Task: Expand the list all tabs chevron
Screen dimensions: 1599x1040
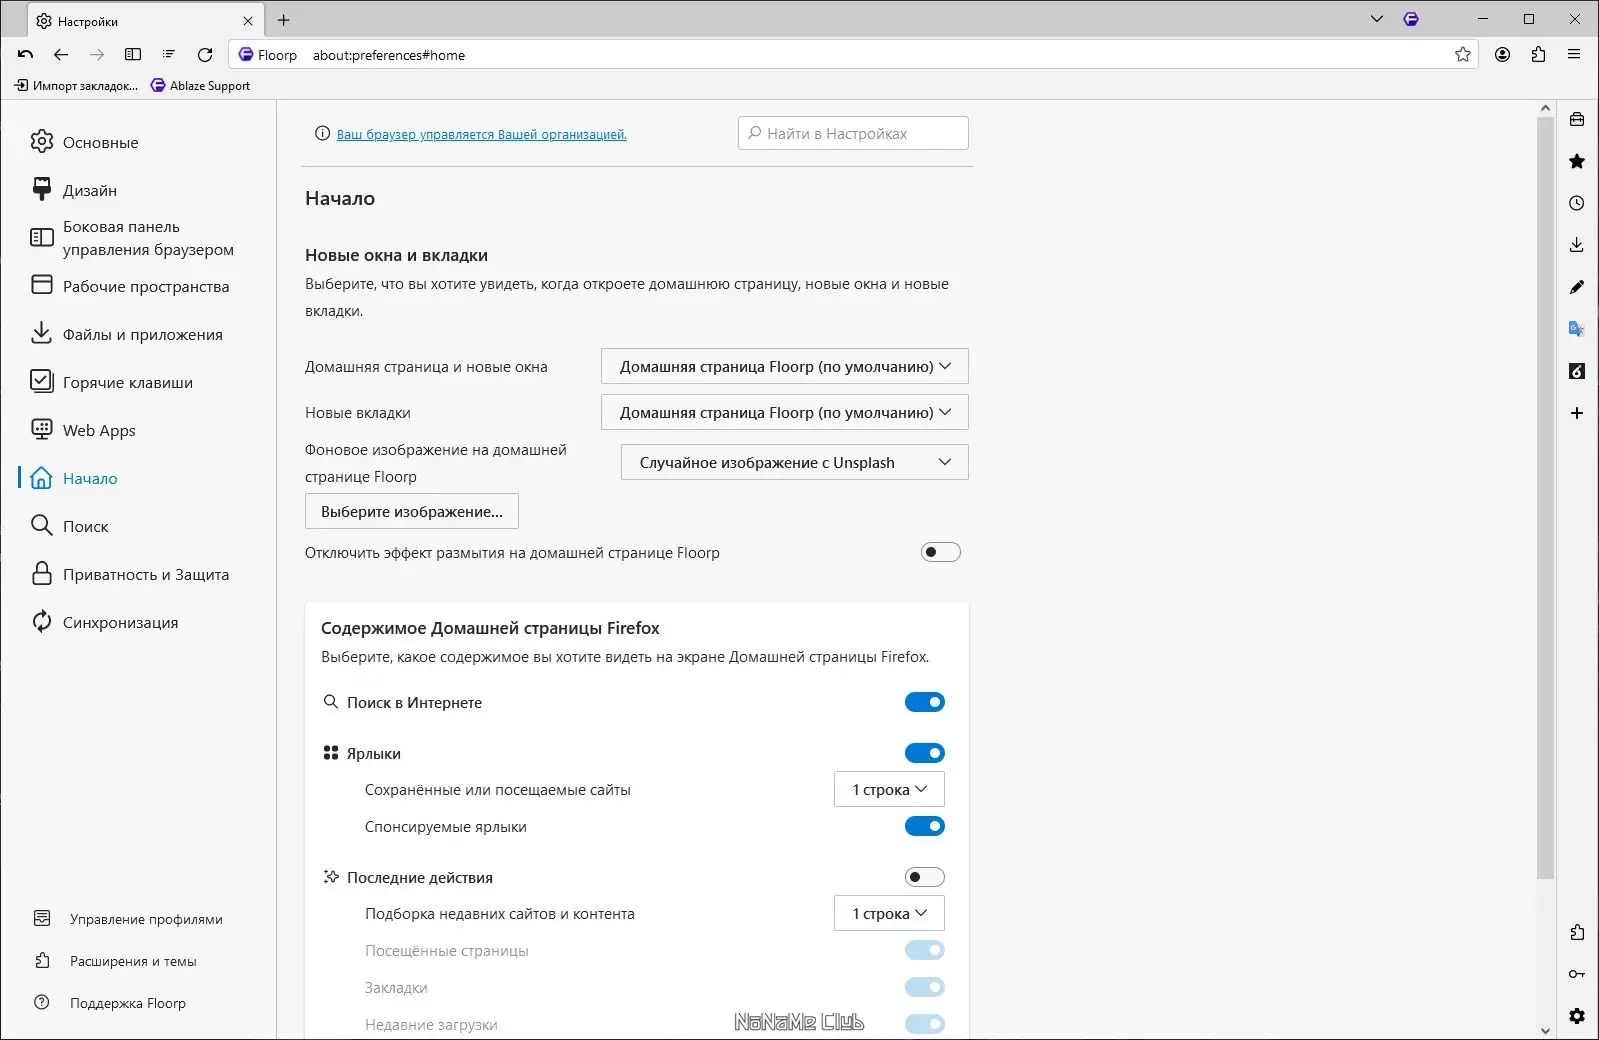Action: tap(1377, 19)
